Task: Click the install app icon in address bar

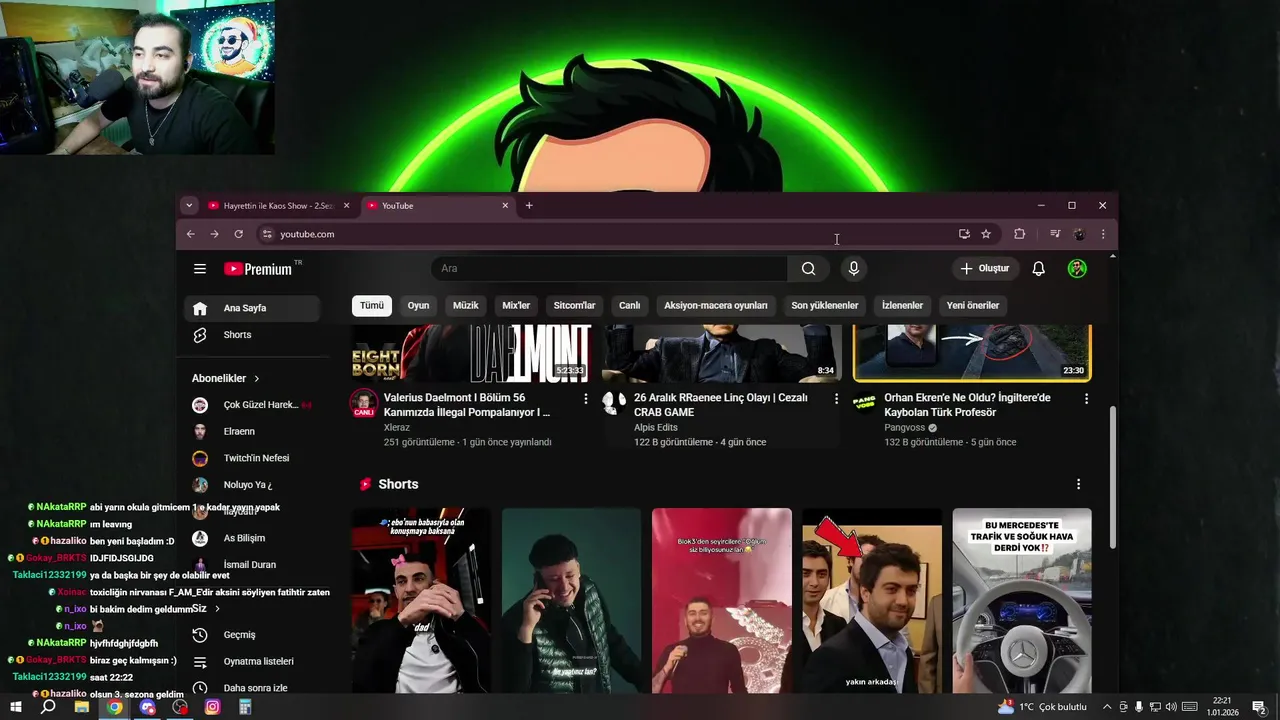Action: pyautogui.click(x=964, y=234)
